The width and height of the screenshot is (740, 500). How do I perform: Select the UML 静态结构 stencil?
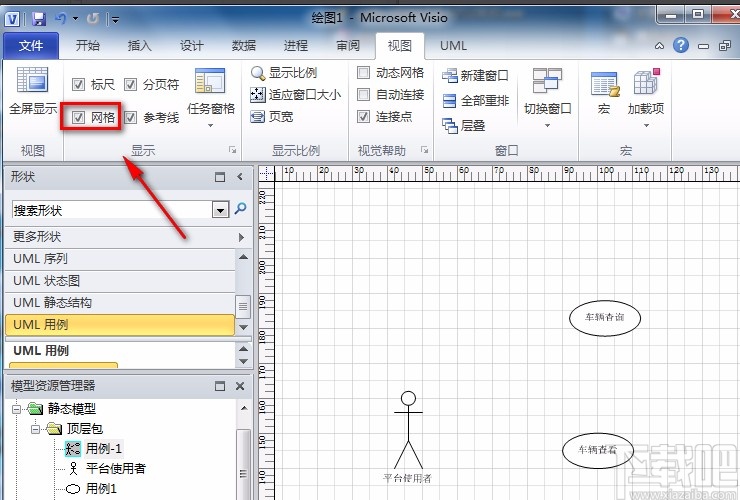click(x=120, y=303)
